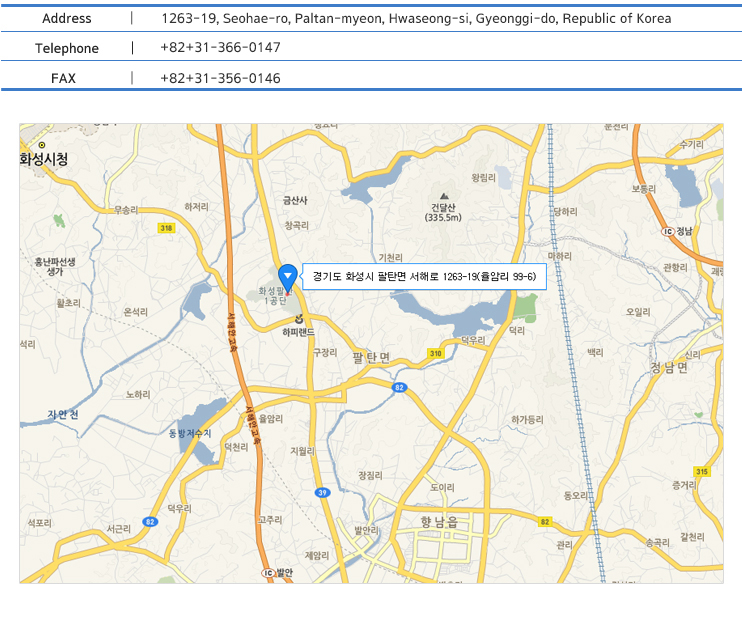Click the 도이리 village label
This screenshot has height=619, width=742.
click(442, 487)
